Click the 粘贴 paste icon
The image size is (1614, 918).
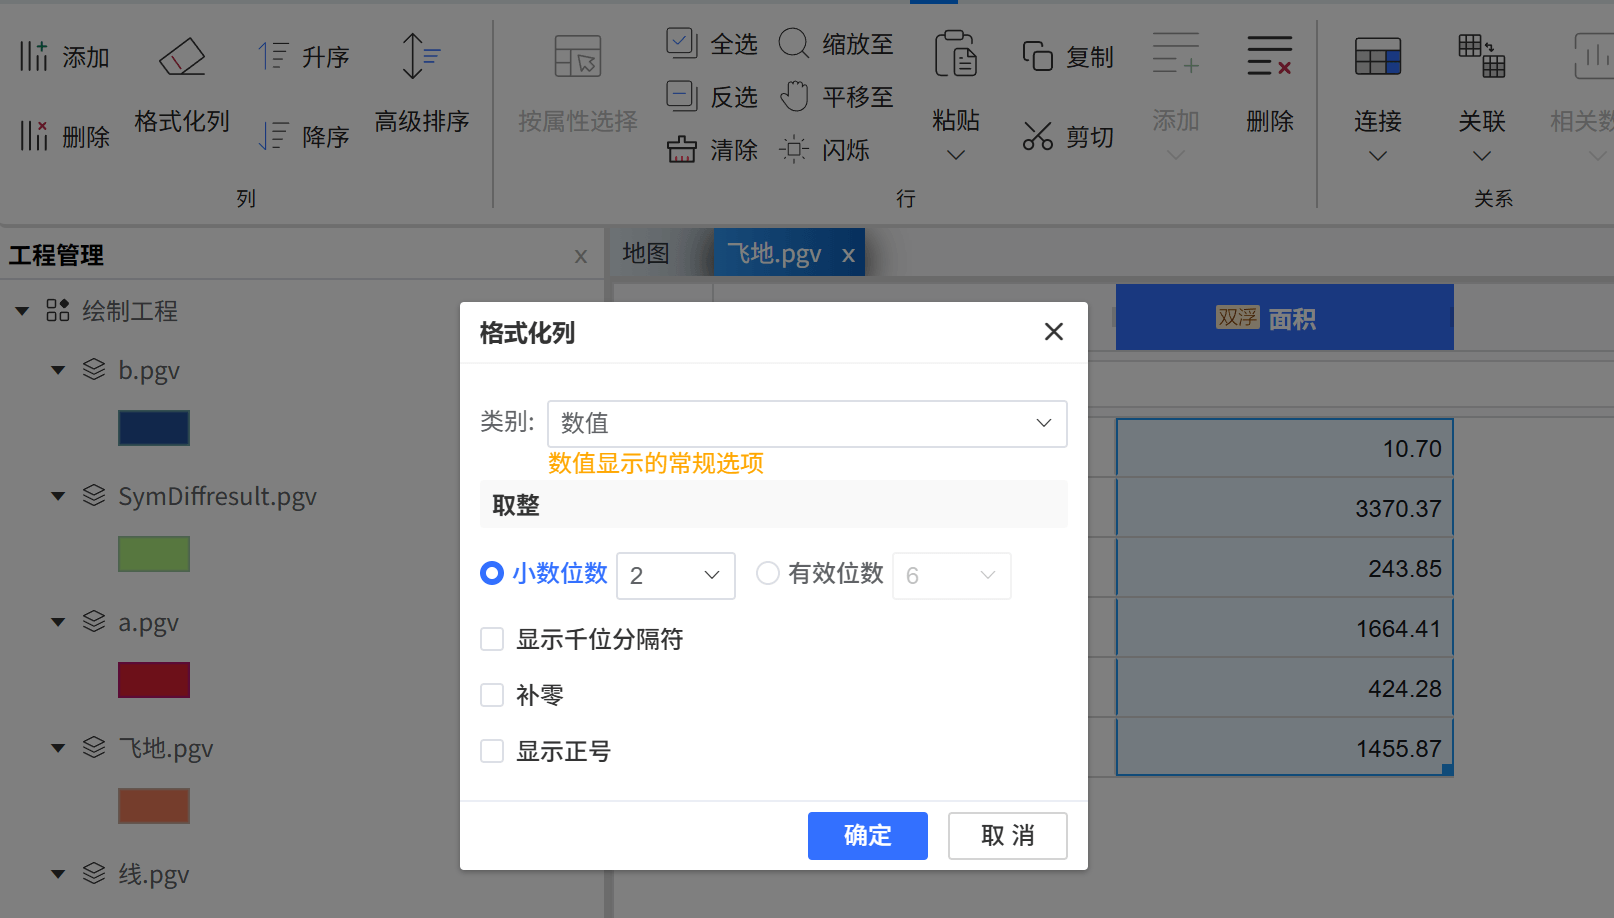955,55
